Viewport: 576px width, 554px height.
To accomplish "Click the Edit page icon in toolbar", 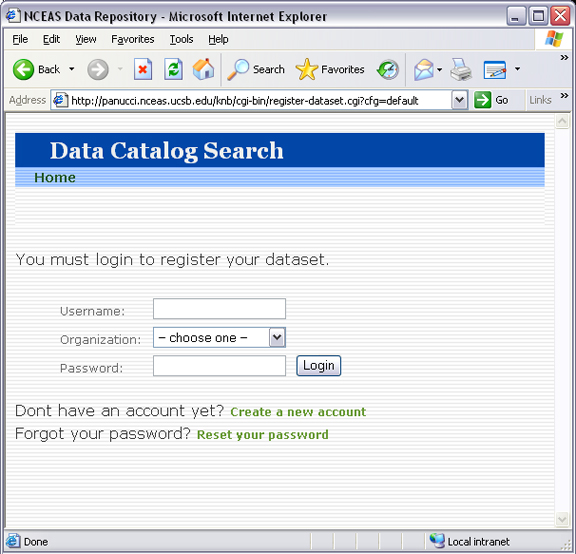I will pyautogui.click(x=495, y=69).
